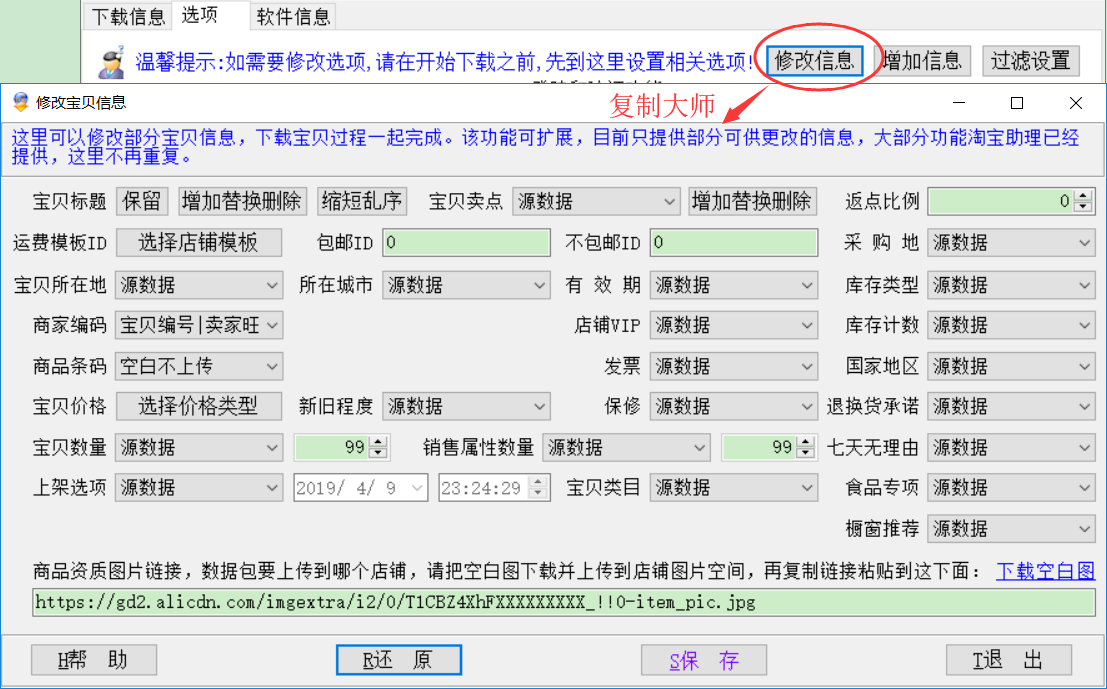Decrease the 宝贝数量 spinner value
Image resolution: width=1107 pixels, height=689 pixels.
pyautogui.click(x=378, y=453)
